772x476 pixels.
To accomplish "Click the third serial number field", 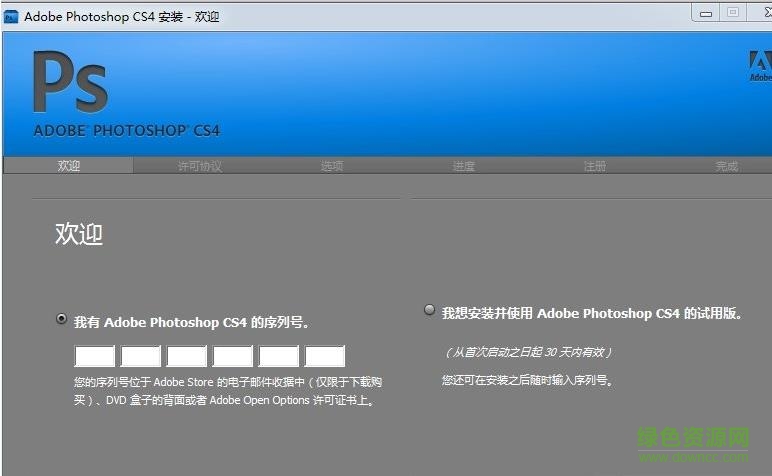I will tap(187, 356).
